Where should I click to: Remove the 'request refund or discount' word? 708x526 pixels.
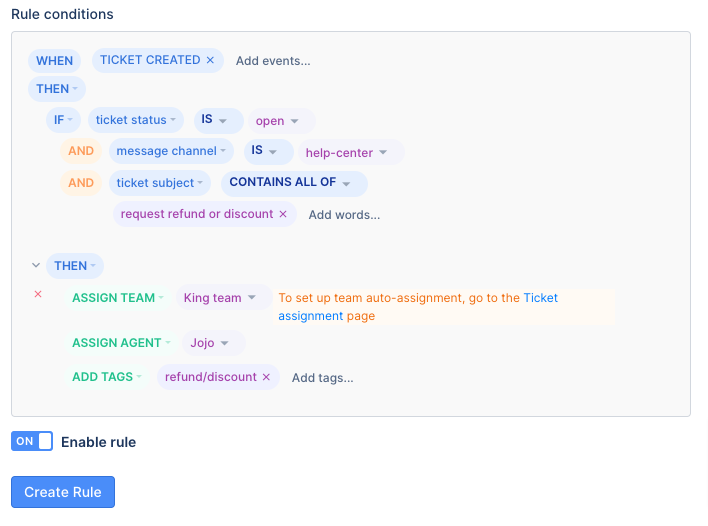tap(283, 214)
